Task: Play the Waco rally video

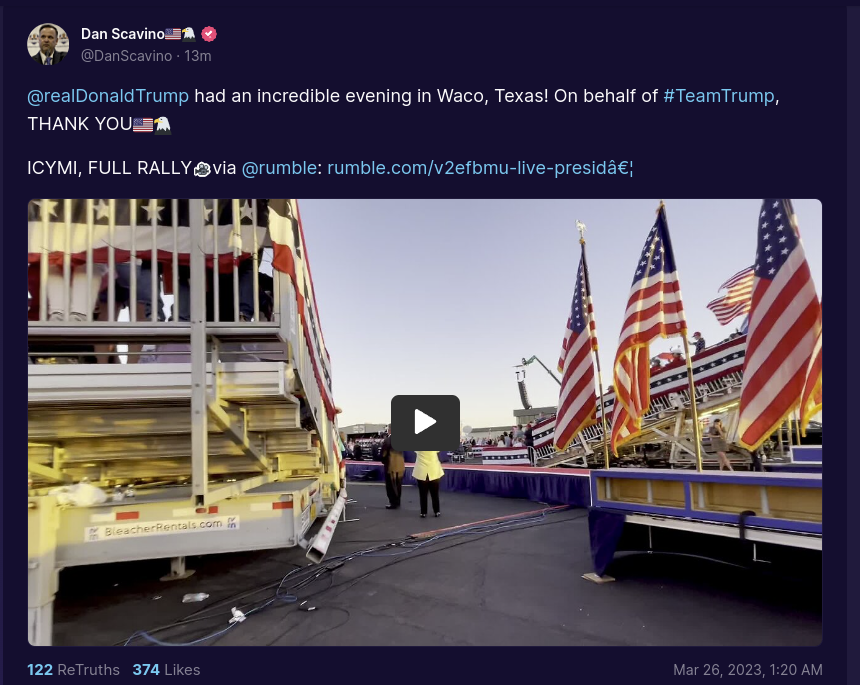Action: [x=425, y=422]
